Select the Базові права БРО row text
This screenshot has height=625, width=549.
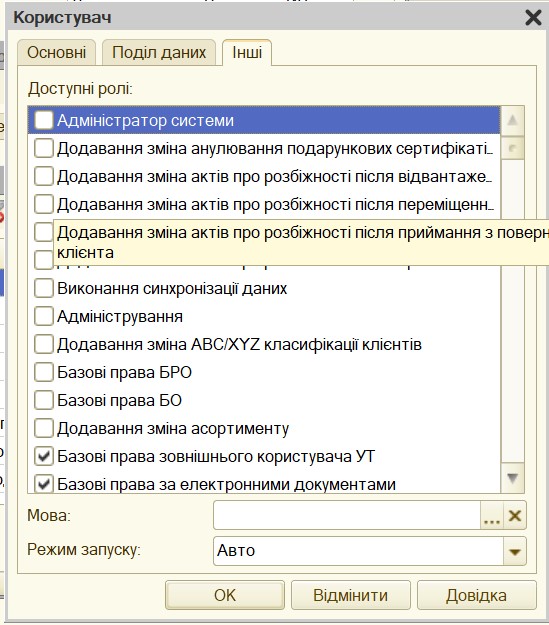pos(124,372)
